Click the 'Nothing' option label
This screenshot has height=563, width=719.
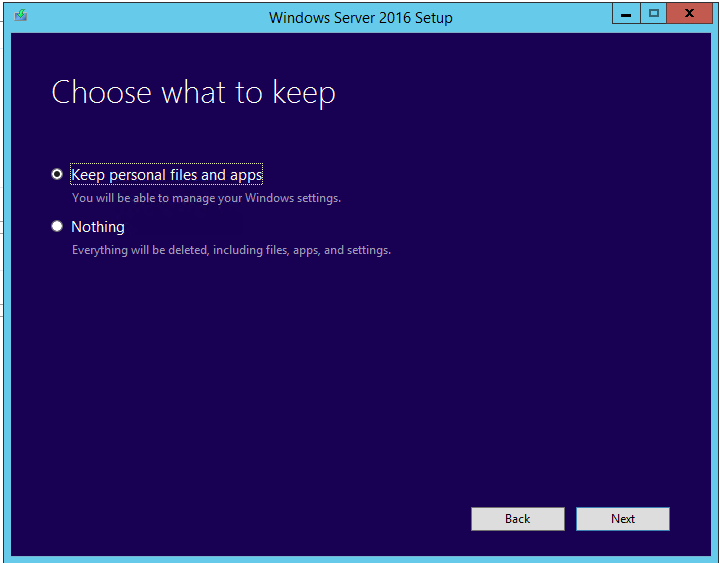click(x=98, y=226)
